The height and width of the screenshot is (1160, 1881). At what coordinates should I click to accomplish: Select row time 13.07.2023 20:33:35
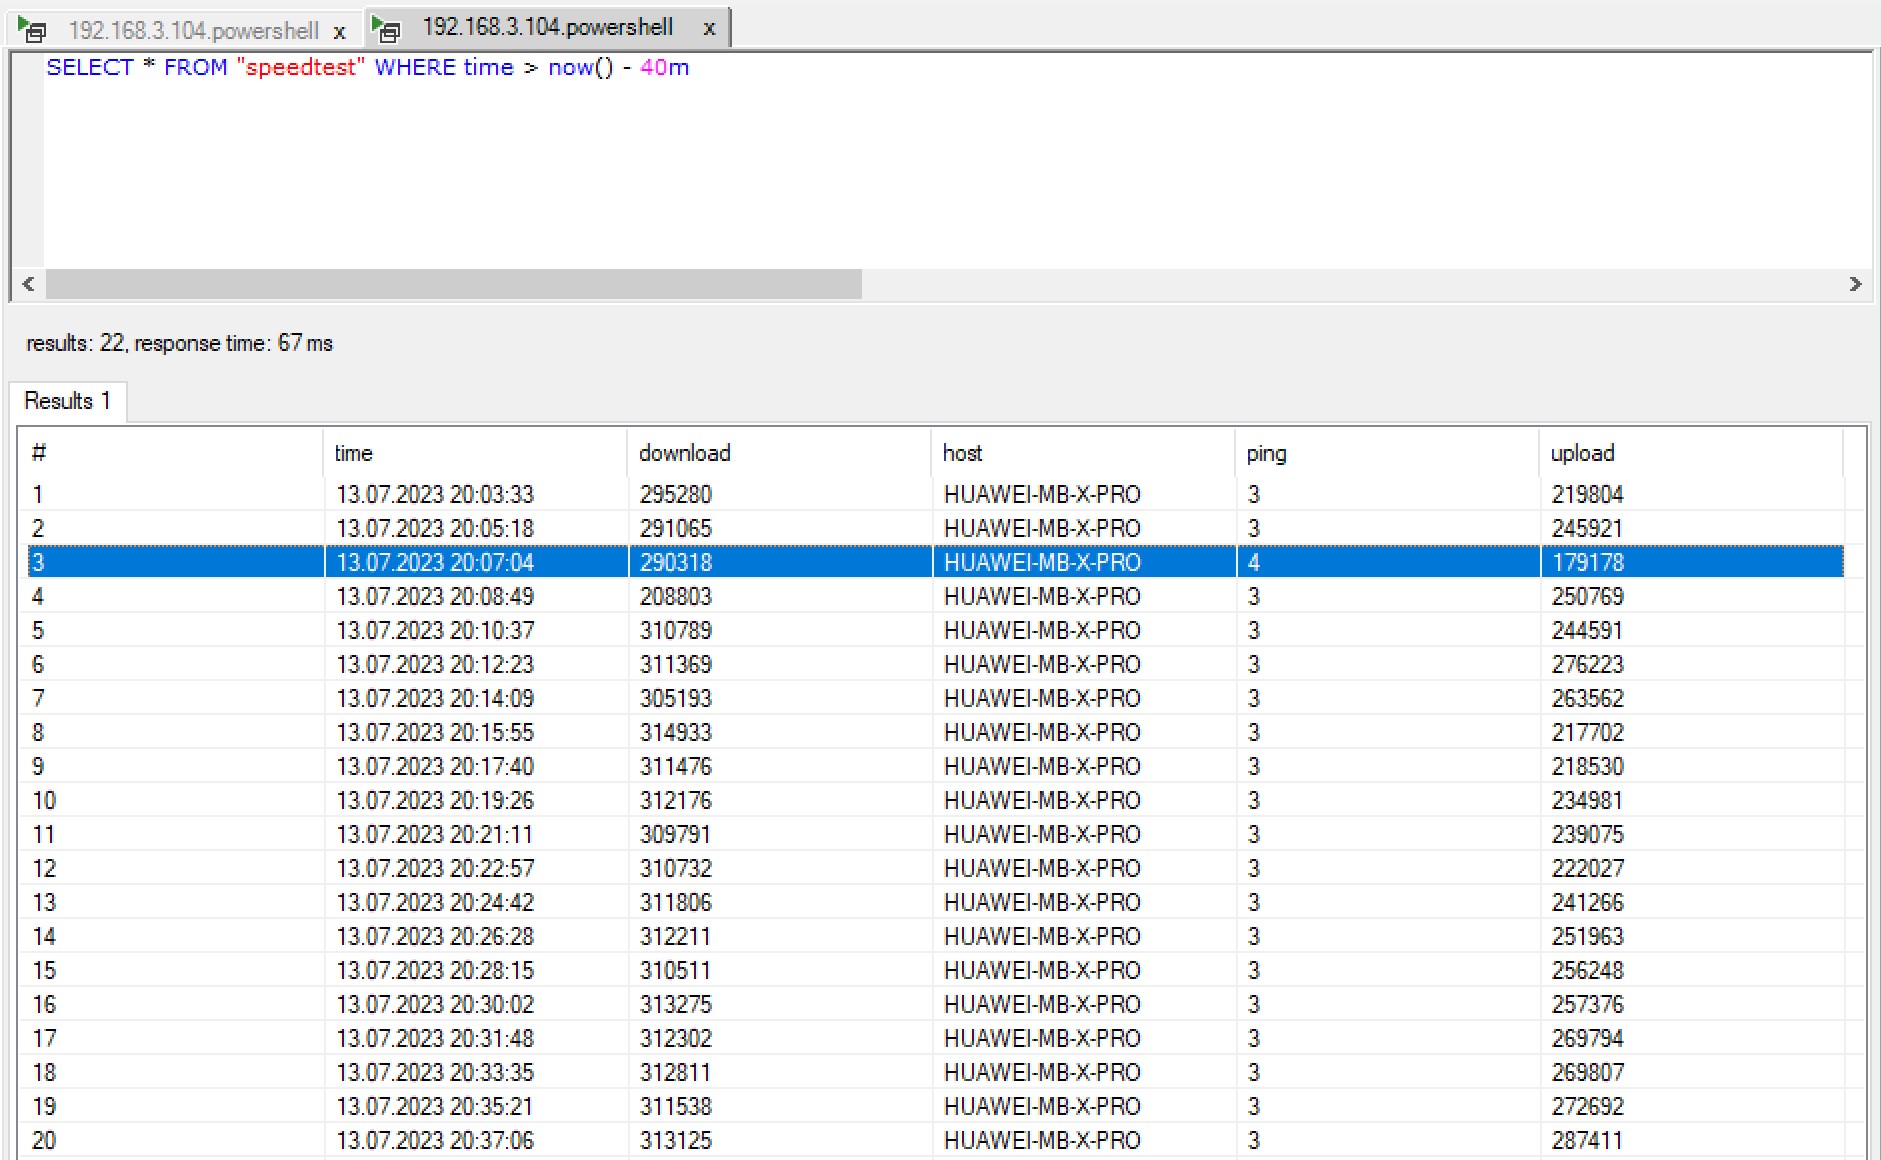[x=435, y=1072]
